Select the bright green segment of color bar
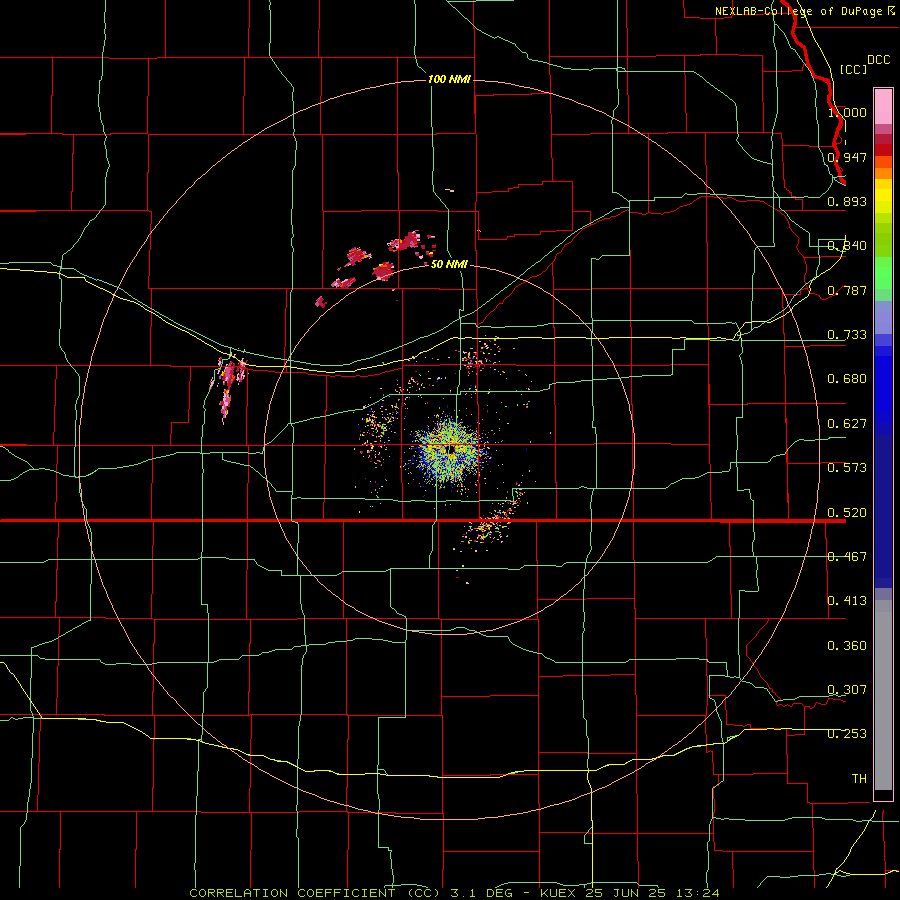The height and width of the screenshot is (900, 900). tap(883, 273)
